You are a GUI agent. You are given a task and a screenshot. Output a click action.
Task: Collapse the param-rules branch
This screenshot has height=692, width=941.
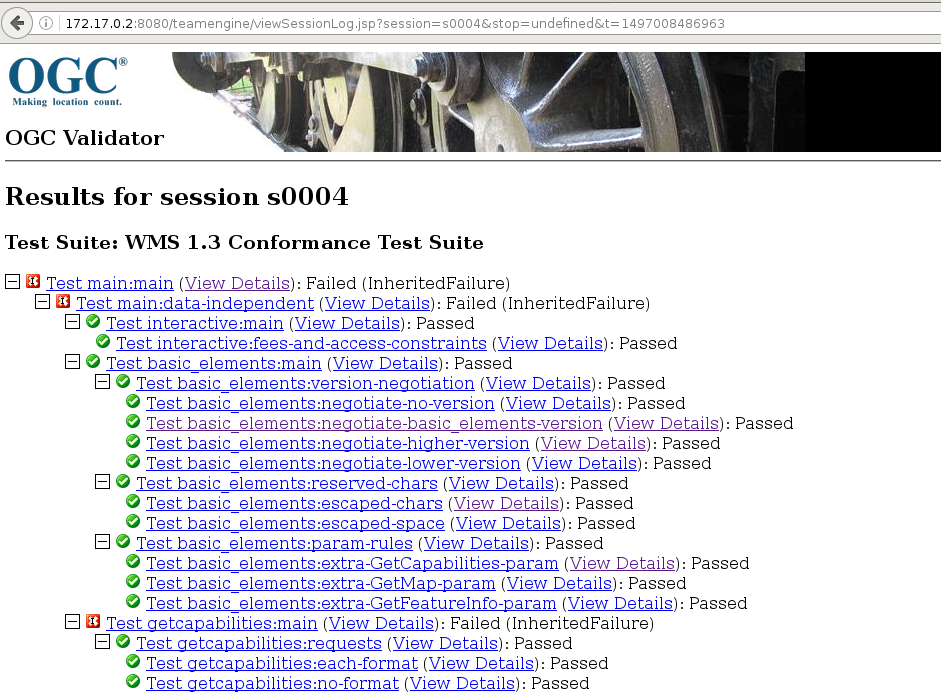pos(103,541)
